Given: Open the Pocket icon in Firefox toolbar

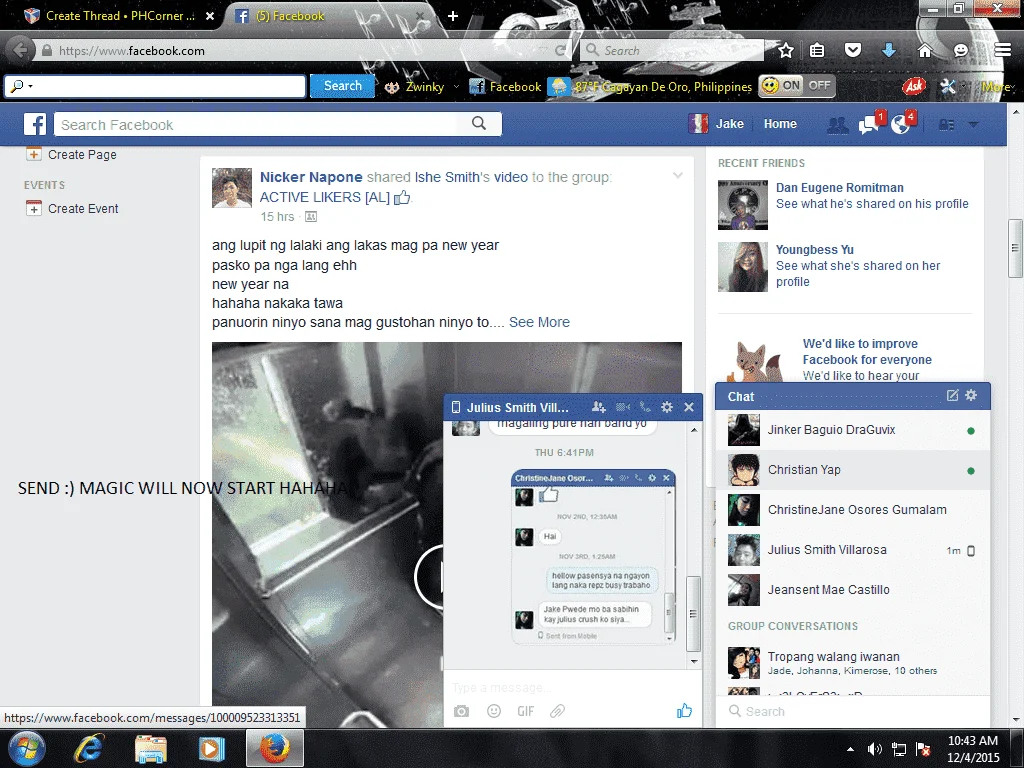Looking at the screenshot, I should pyautogui.click(x=852, y=50).
